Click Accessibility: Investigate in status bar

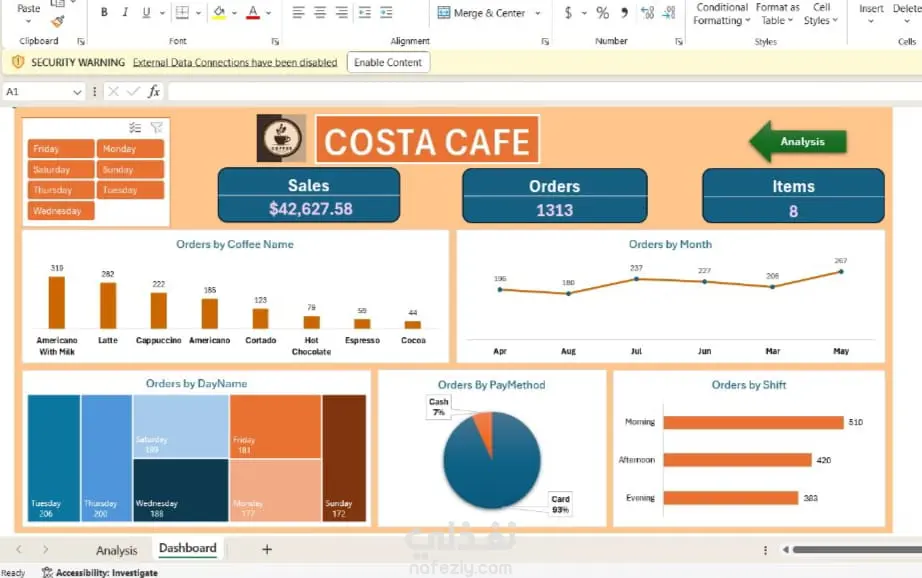pyautogui.click(x=100, y=572)
